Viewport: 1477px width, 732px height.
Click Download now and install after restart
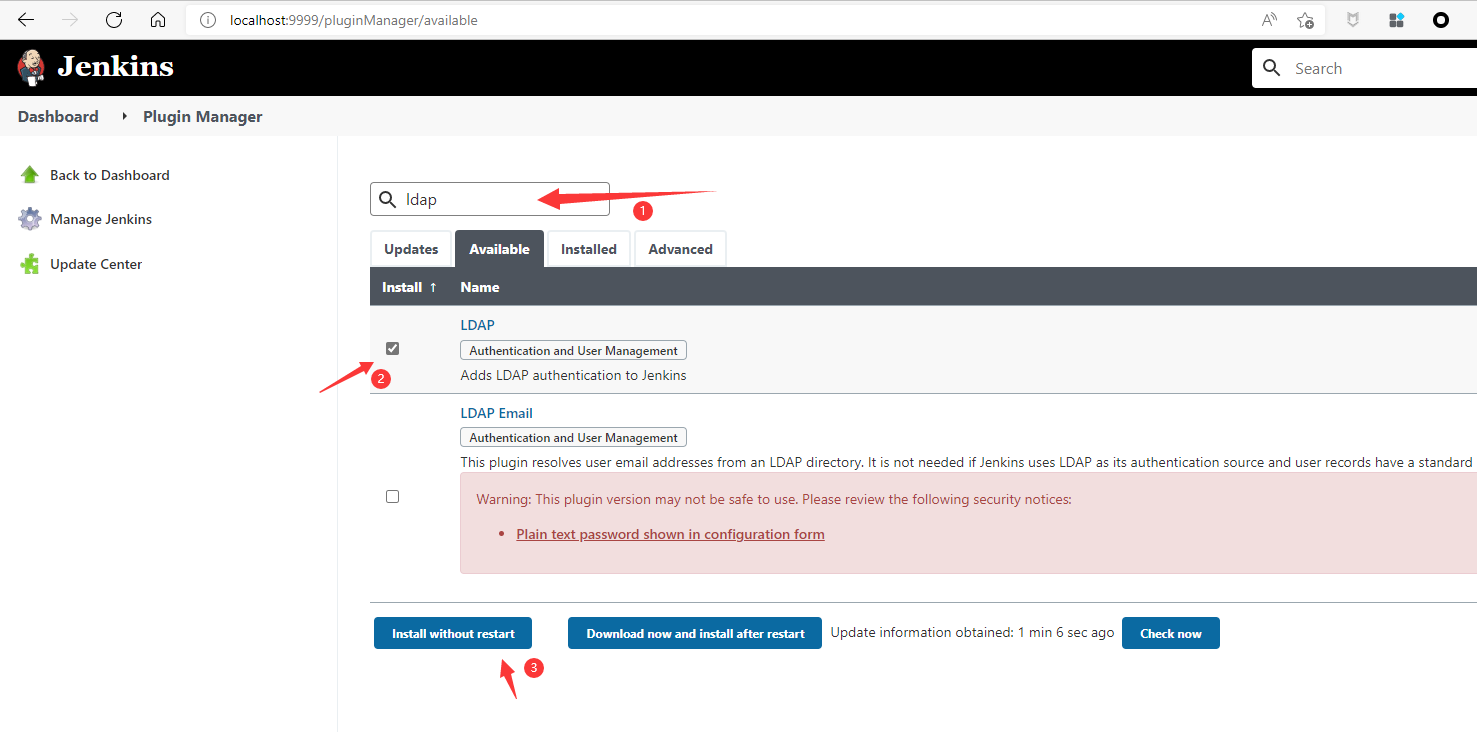tap(695, 633)
